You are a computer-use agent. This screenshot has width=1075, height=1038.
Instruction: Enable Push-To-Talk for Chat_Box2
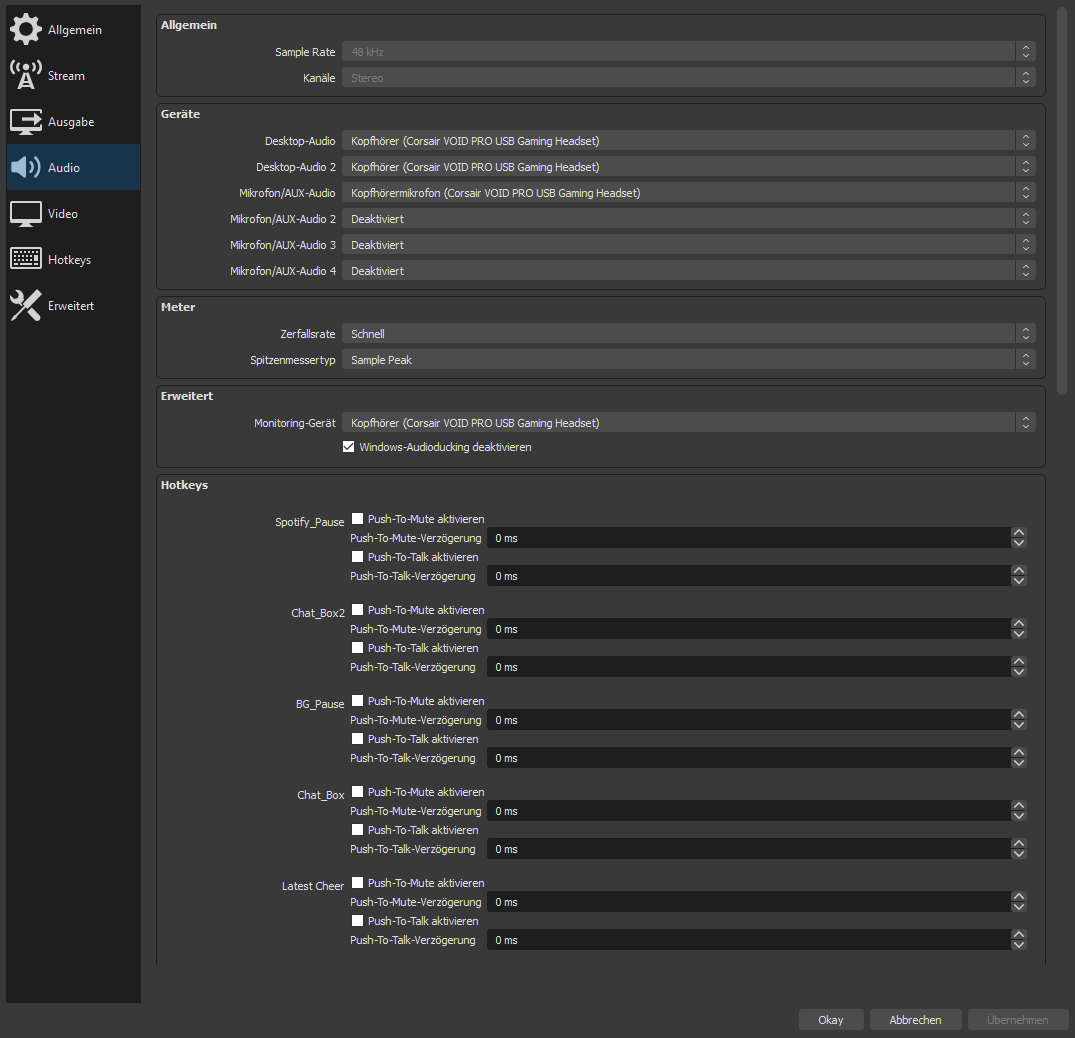[x=358, y=648]
